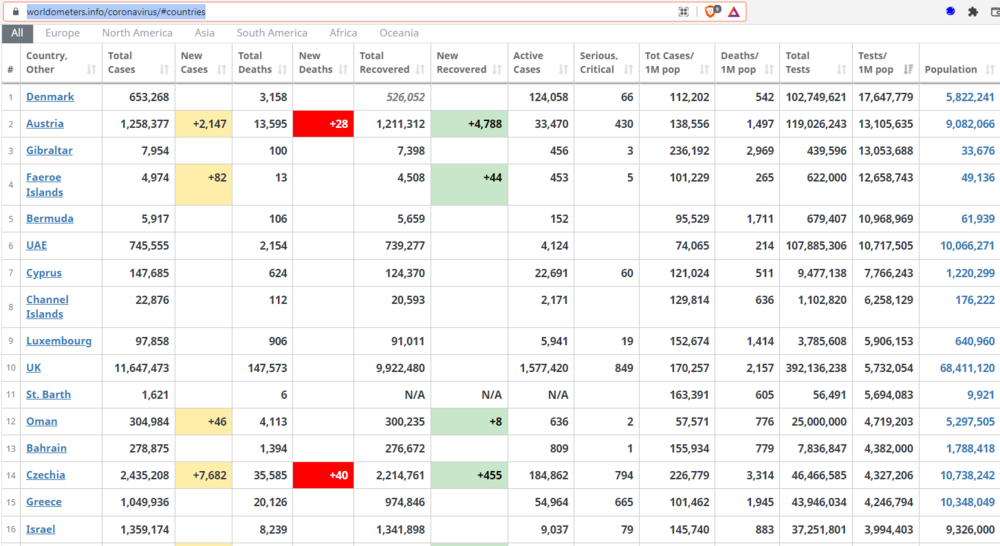Click the QR code icon in address bar
Image resolution: width=1000 pixels, height=546 pixels.
coord(684,12)
